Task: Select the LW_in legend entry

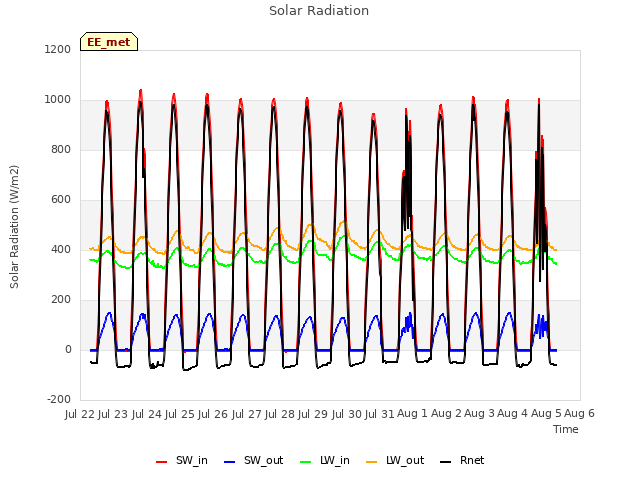Action: [x=325, y=461]
